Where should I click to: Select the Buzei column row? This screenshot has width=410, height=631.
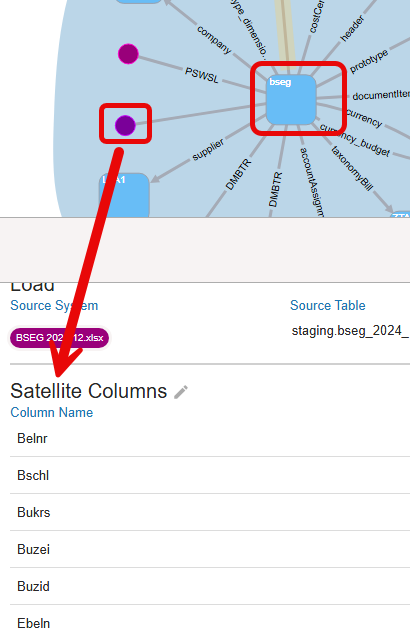[210, 549]
